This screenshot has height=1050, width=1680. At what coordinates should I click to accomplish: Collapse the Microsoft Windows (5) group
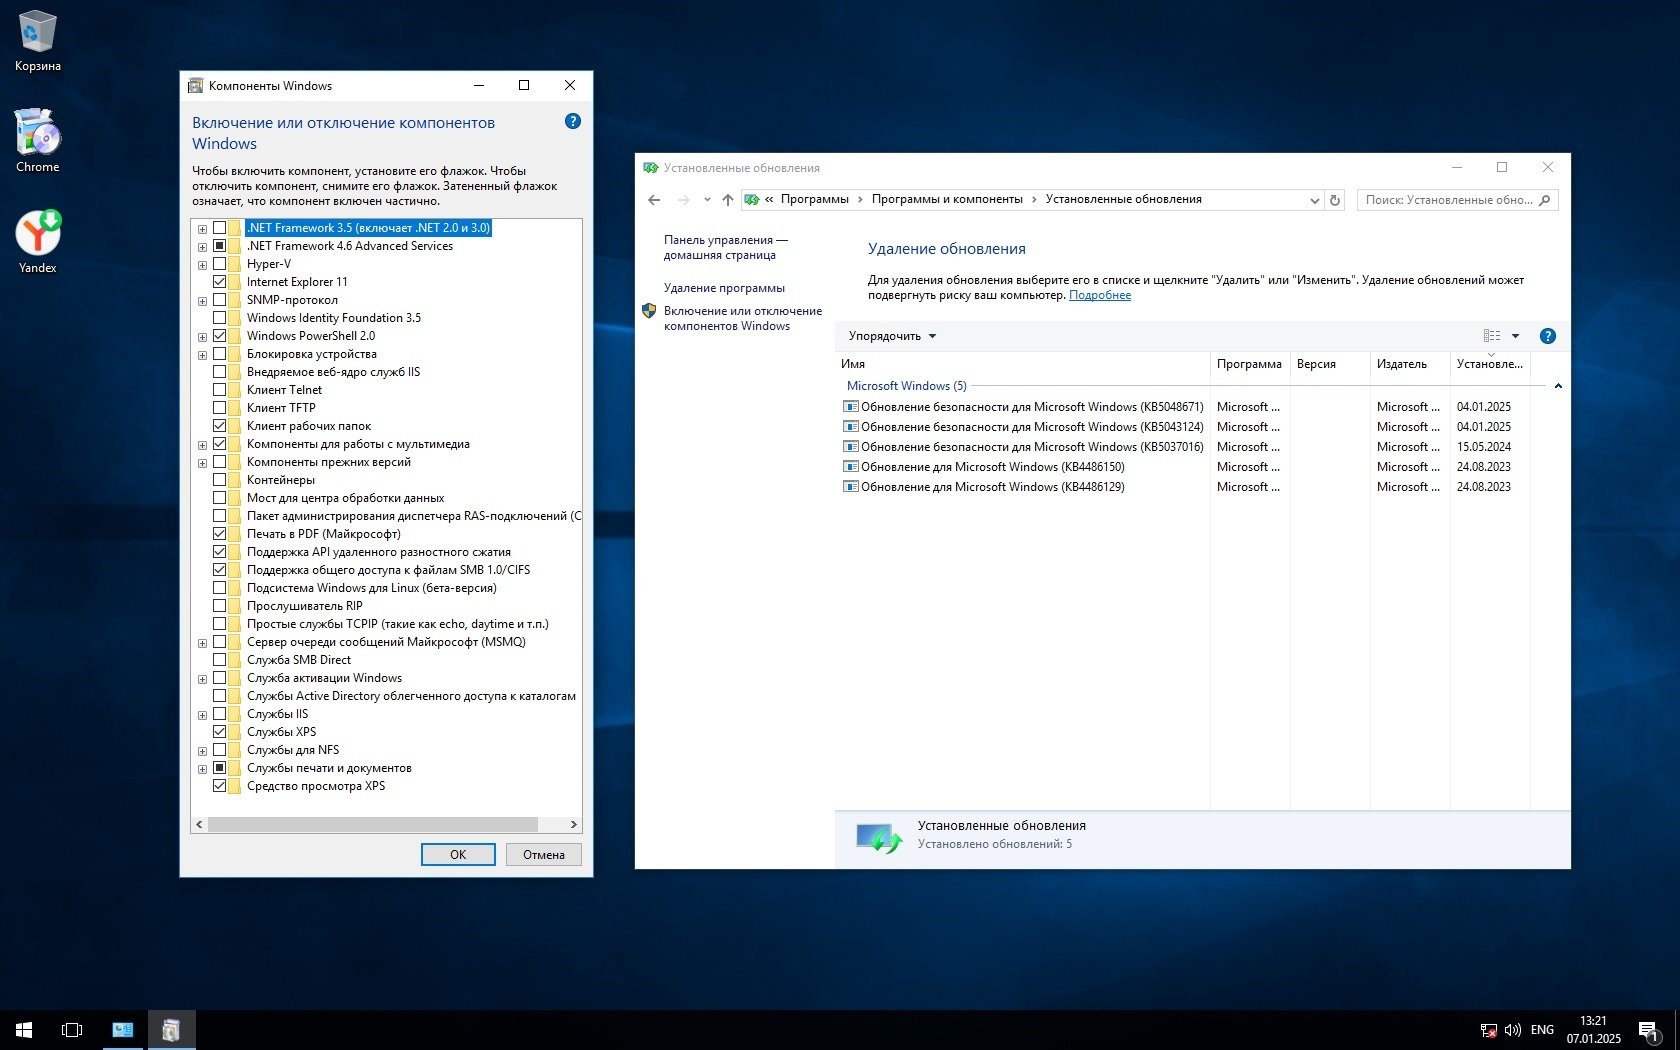coord(1557,386)
